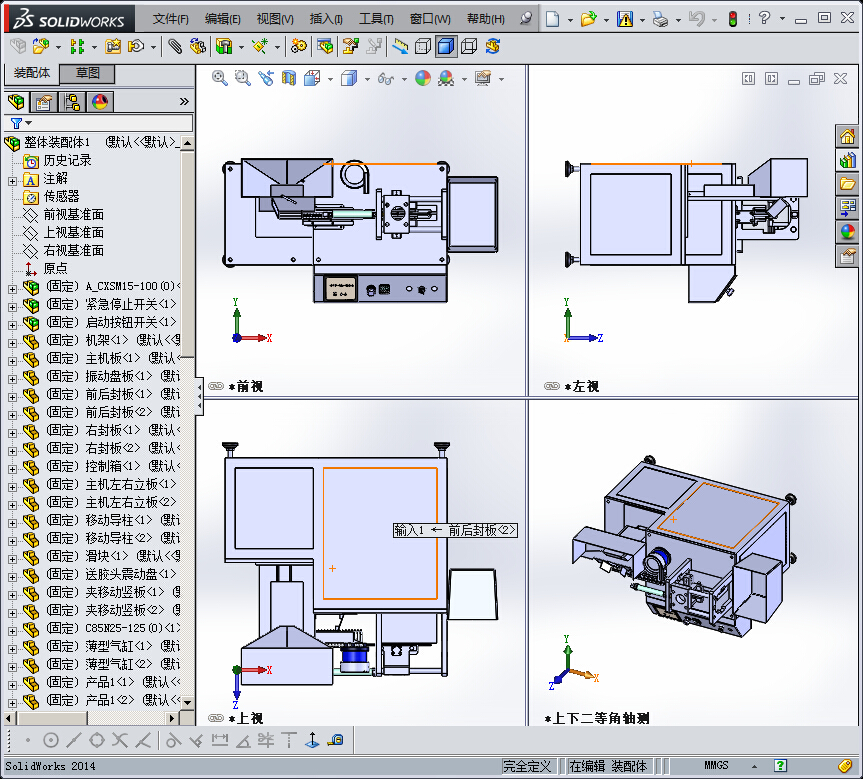
Task: Click the Edit Appearance color sphere icon
Action: click(x=423, y=78)
